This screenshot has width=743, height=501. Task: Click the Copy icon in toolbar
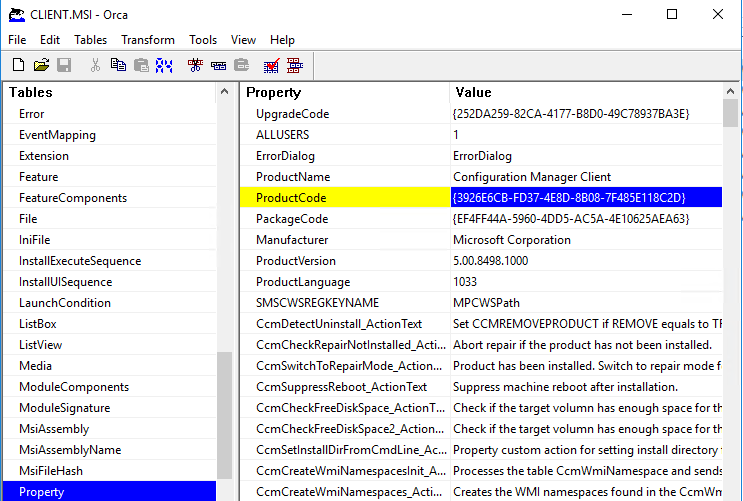point(119,66)
